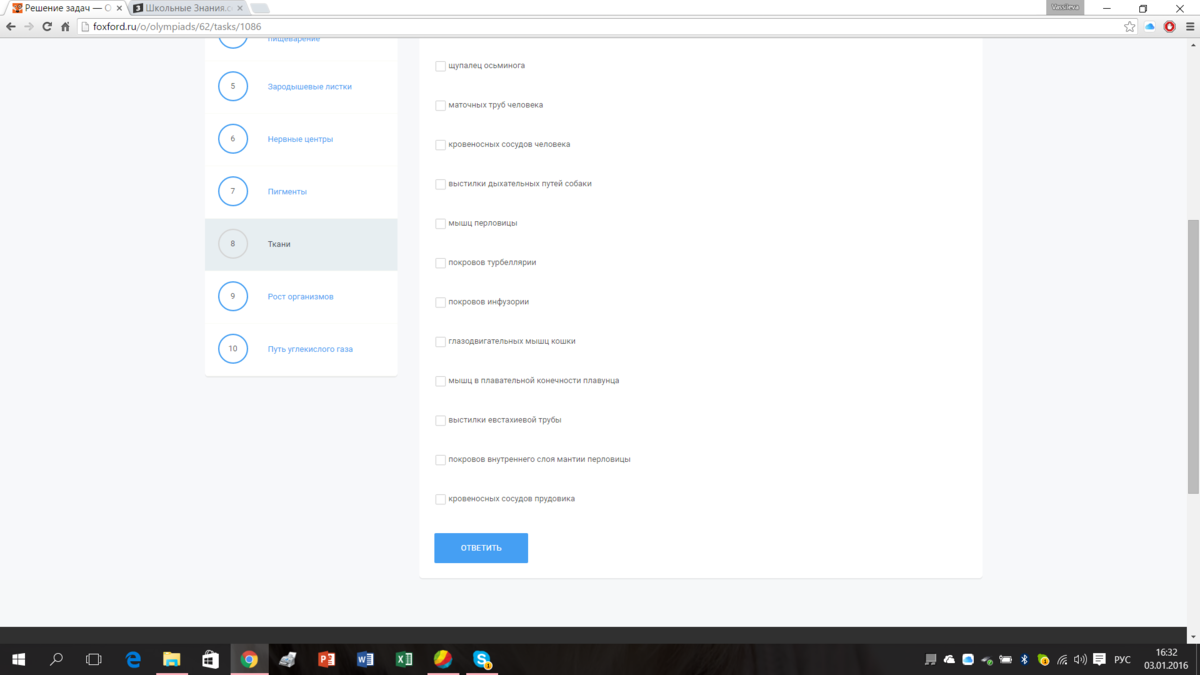Launch Microsoft Edge from taskbar

pos(133,660)
